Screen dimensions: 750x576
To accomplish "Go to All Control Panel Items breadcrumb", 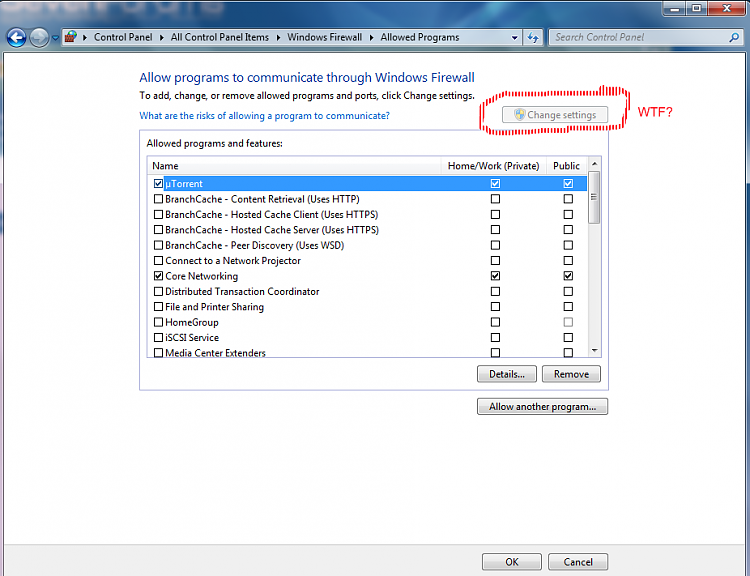I will (220, 37).
